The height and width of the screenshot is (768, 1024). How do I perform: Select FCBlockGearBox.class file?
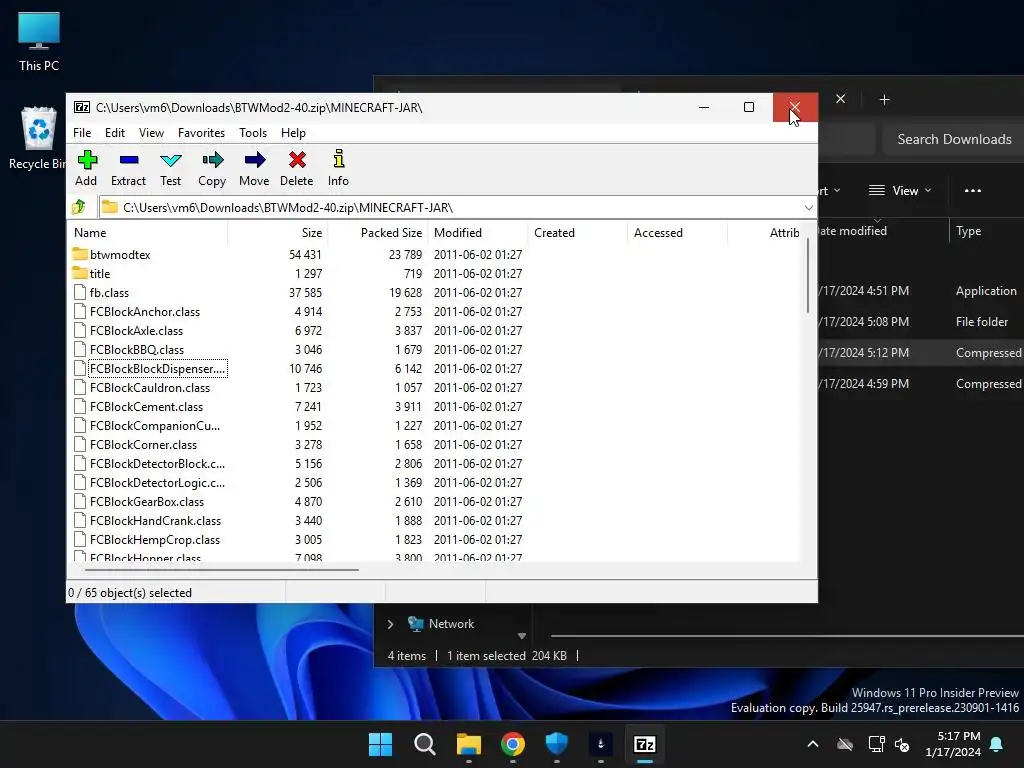[x=147, y=501]
